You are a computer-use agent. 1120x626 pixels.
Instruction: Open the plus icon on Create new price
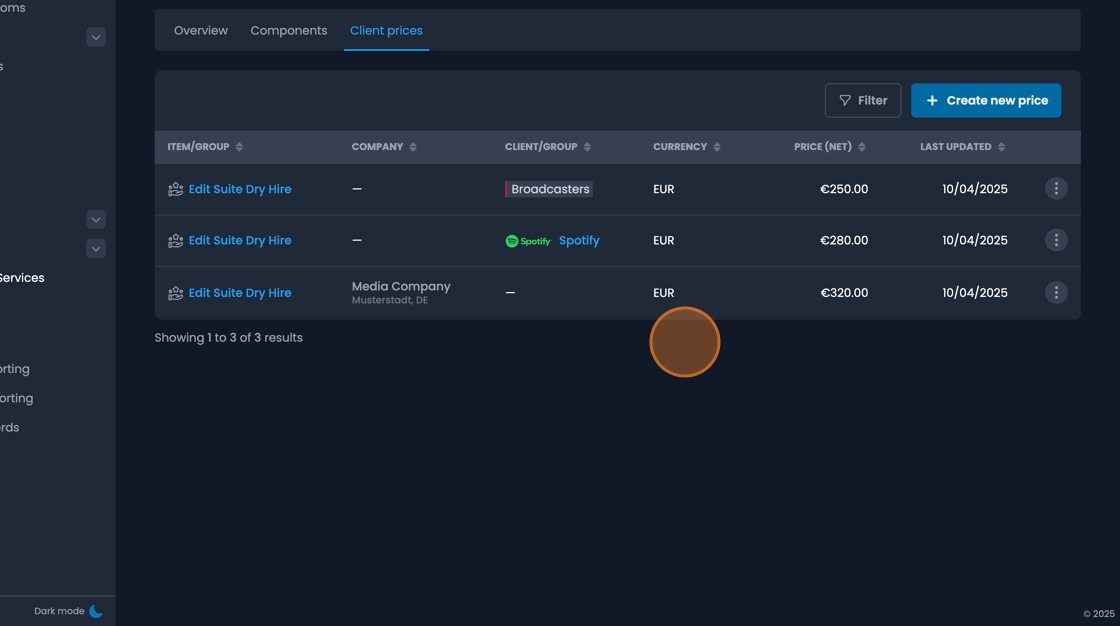(931, 100)
